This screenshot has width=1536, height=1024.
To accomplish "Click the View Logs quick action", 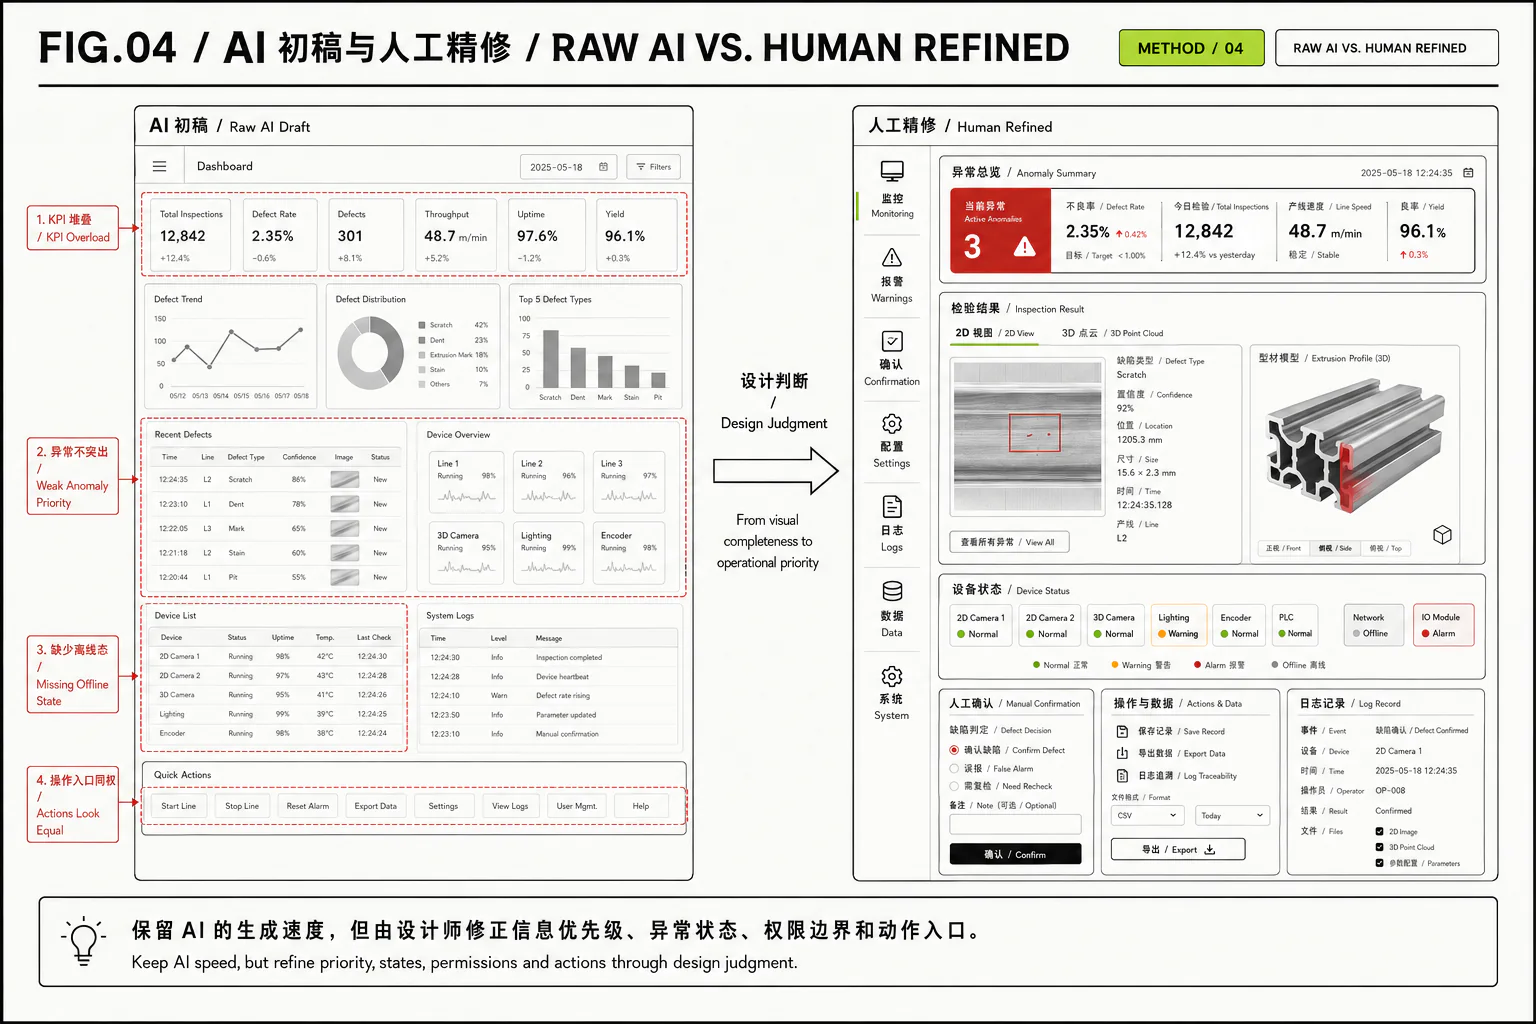I will [x=510, y=806].
